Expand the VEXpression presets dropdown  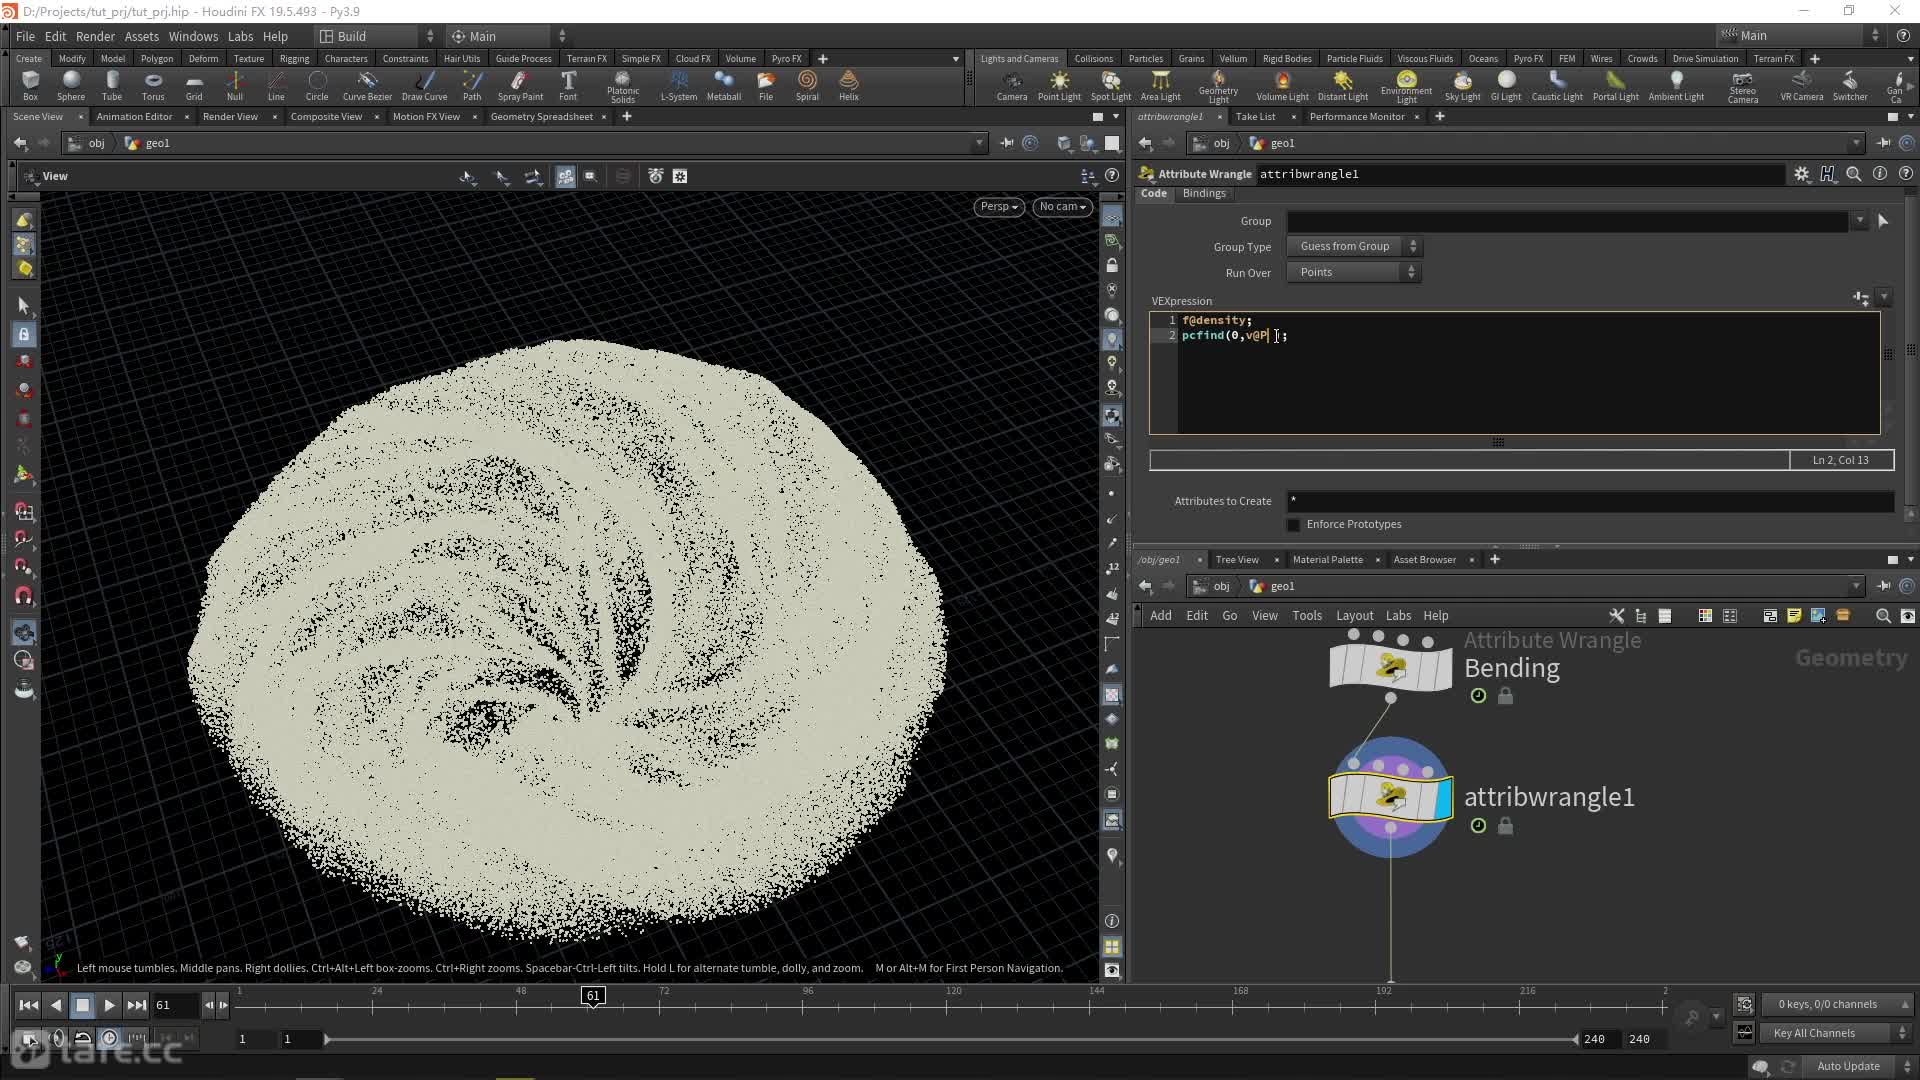[x=1884, y=298]
